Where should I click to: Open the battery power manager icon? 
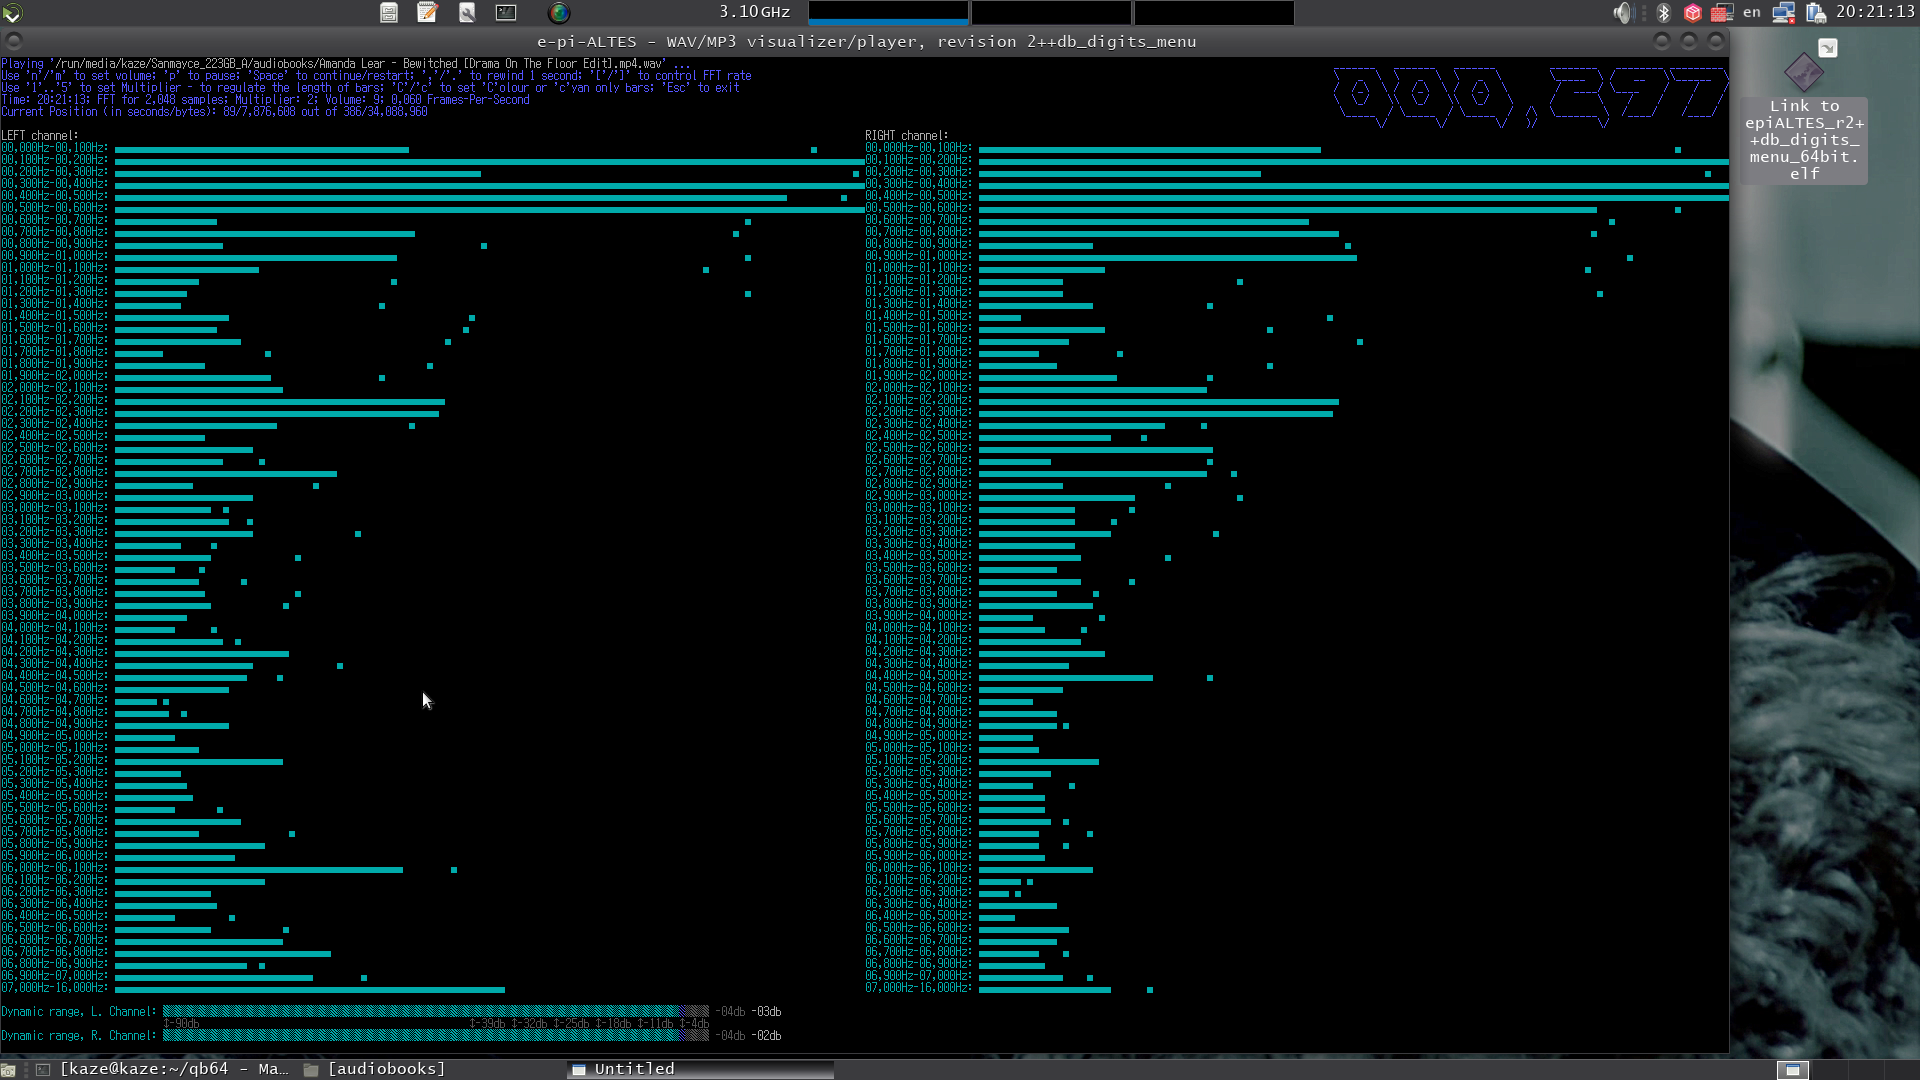(x=1816, y=13)
